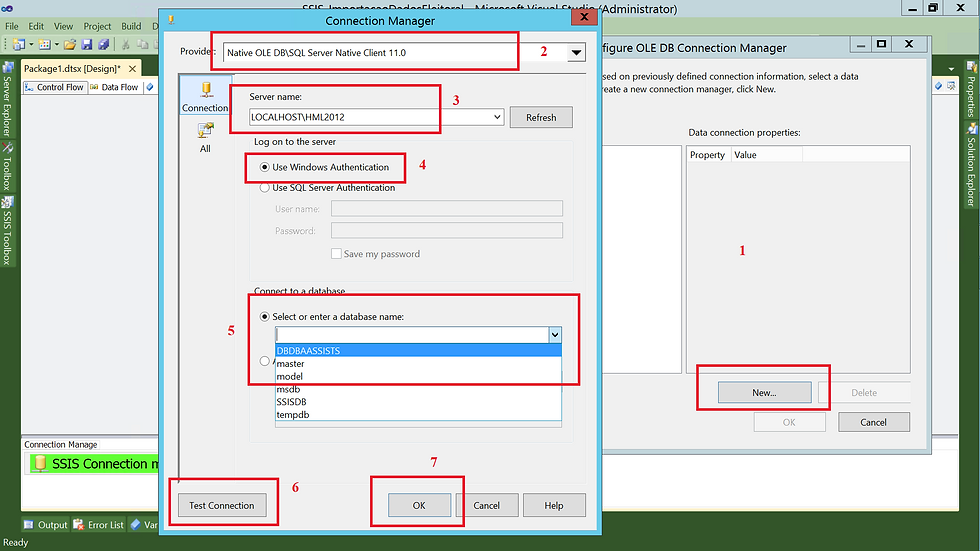Click the Cut scissors icon
The width and height of the screenshot is (980, 551).
tap(126, 44)
